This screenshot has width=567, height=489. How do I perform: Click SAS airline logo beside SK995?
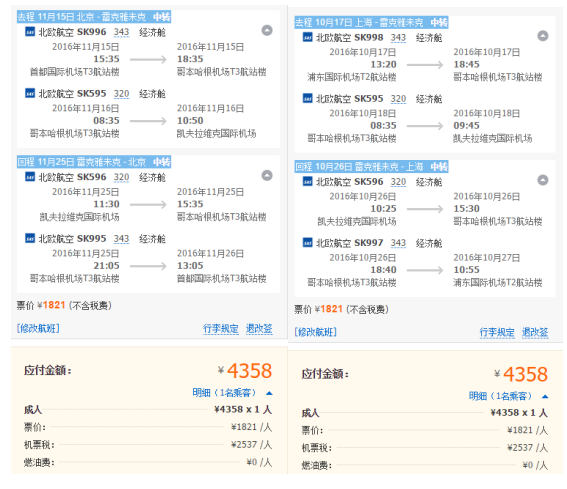(x=30, y=238)
